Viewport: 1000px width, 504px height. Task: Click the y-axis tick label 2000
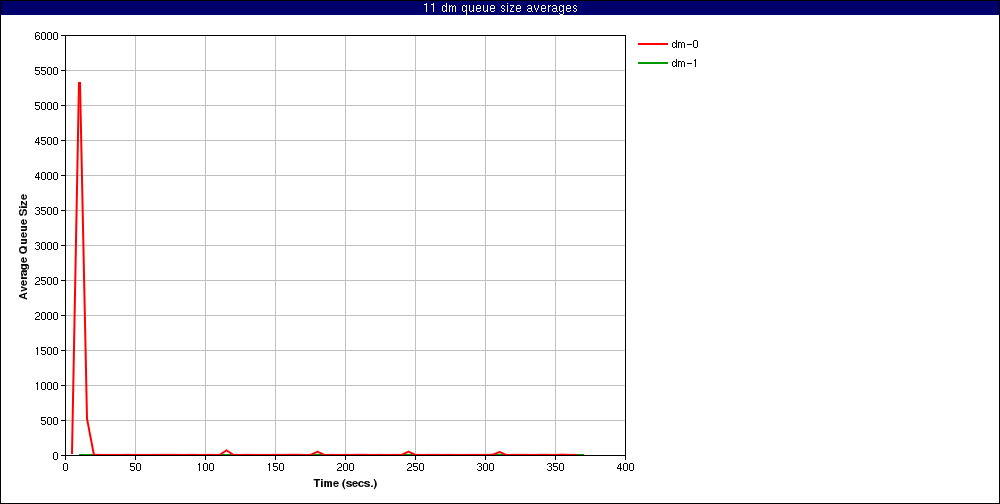[x=48, y=316]
